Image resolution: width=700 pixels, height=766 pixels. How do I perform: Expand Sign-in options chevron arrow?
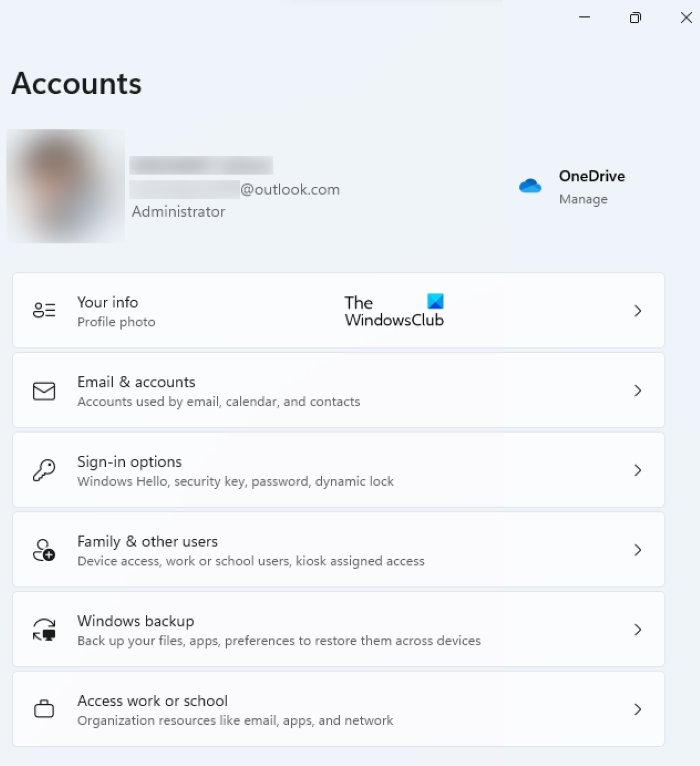click(x=638, y=470)
